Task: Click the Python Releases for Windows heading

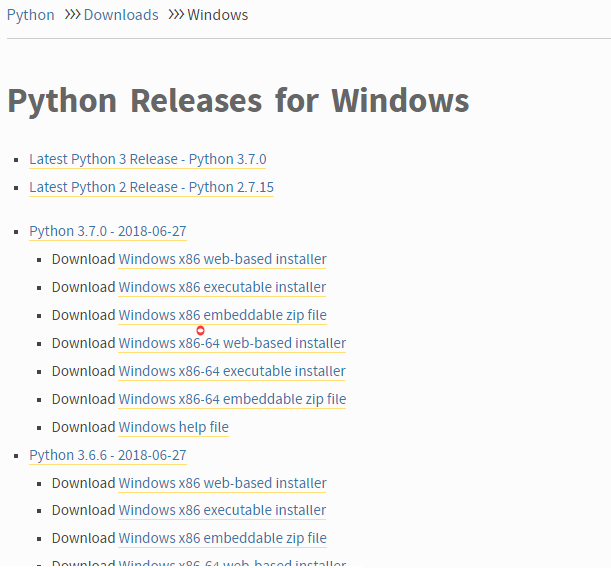Action: click(238, 101)
